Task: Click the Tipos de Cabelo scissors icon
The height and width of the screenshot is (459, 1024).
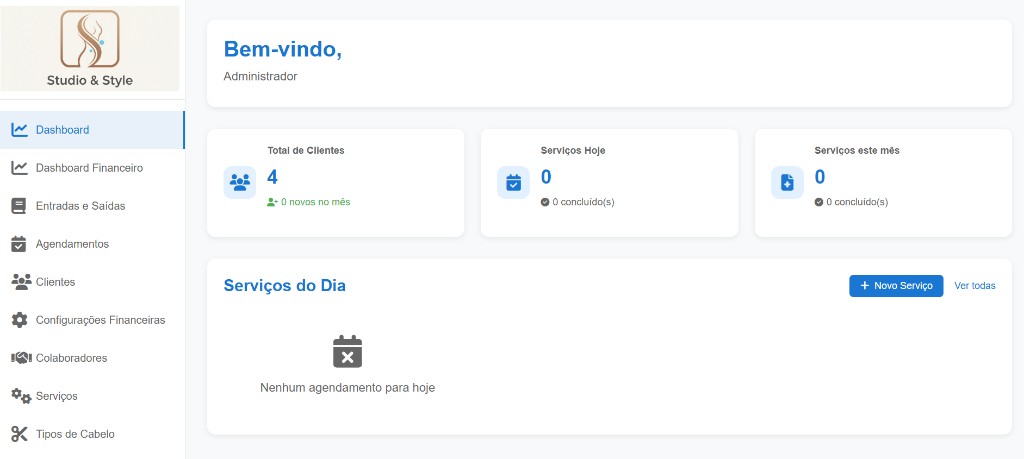Action: click(x=20, y=434)
